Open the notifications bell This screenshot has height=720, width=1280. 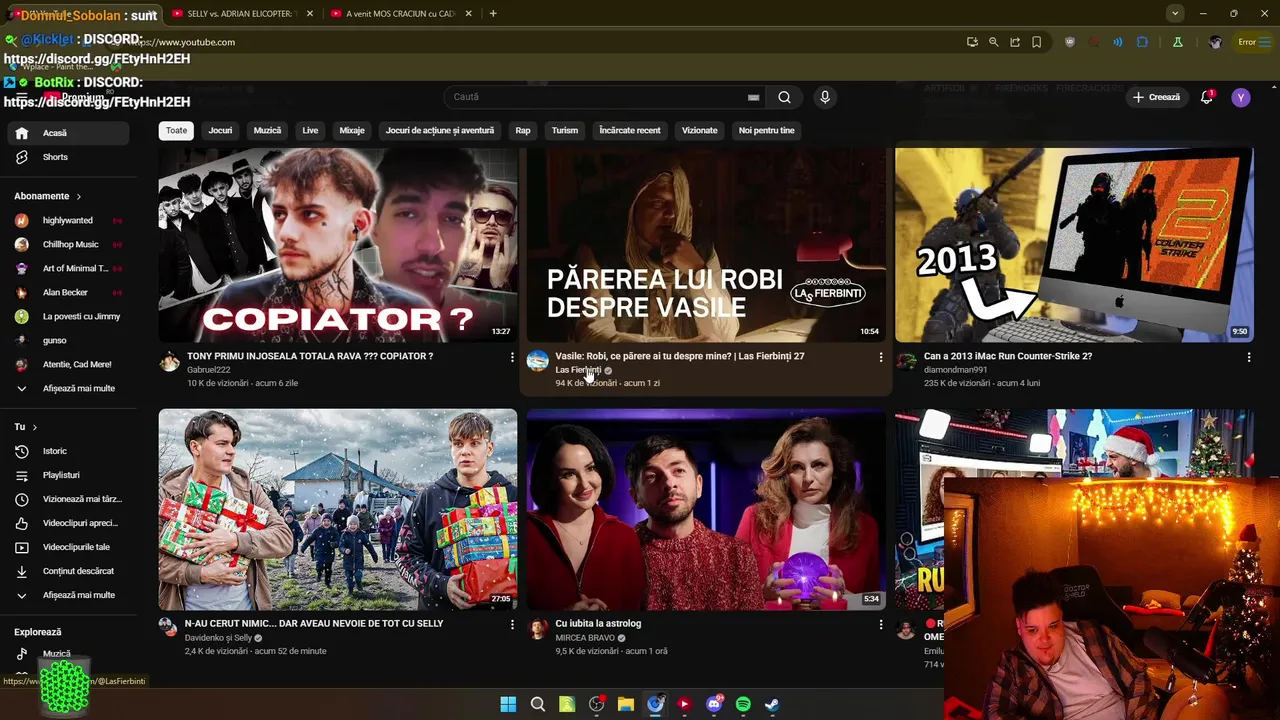1207,97
